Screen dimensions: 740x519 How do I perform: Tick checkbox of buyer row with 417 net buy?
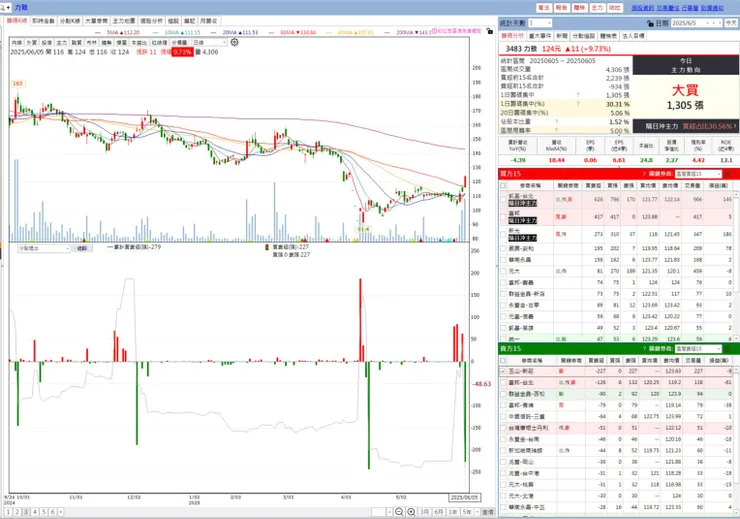pyautogui.click(x=503, y=217)
